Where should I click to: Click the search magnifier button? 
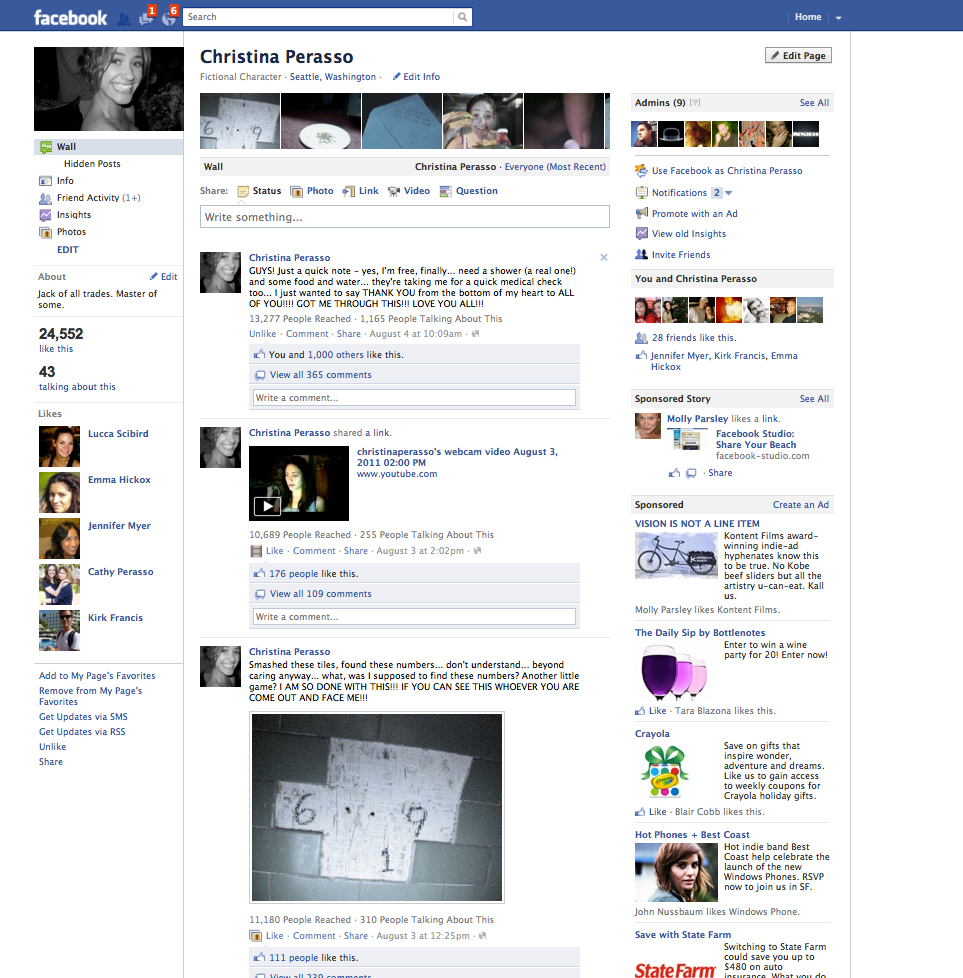pyautogui.click(x=462, y=17)
